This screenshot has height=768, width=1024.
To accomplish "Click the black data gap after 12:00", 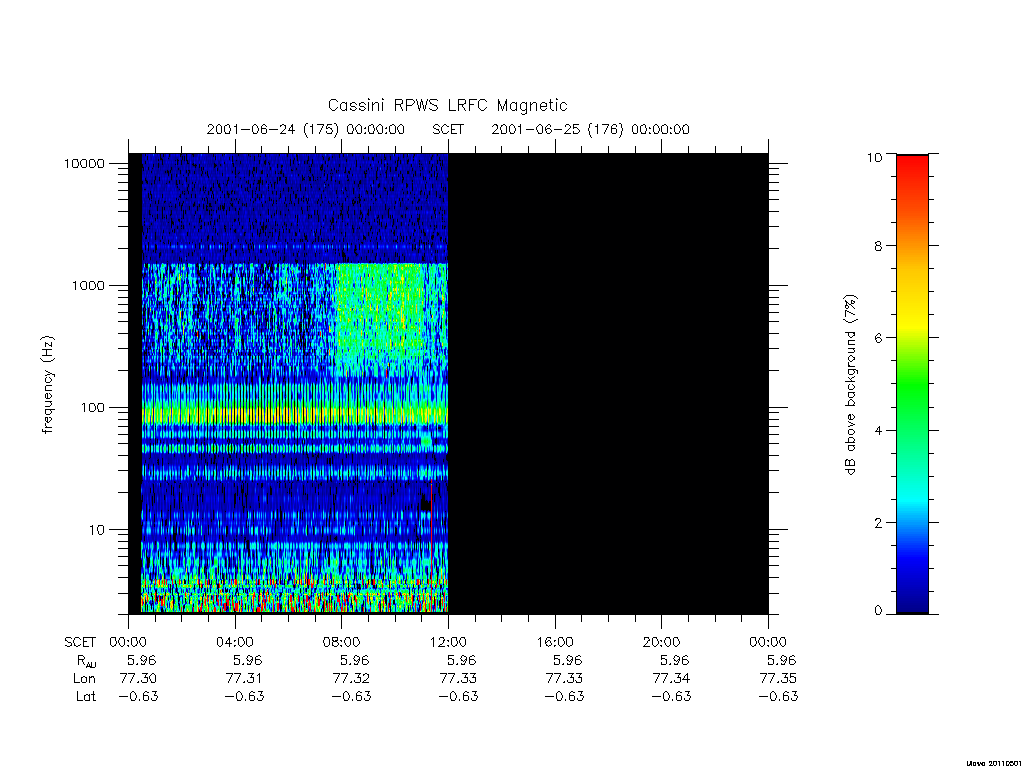I will click(608, 384).
